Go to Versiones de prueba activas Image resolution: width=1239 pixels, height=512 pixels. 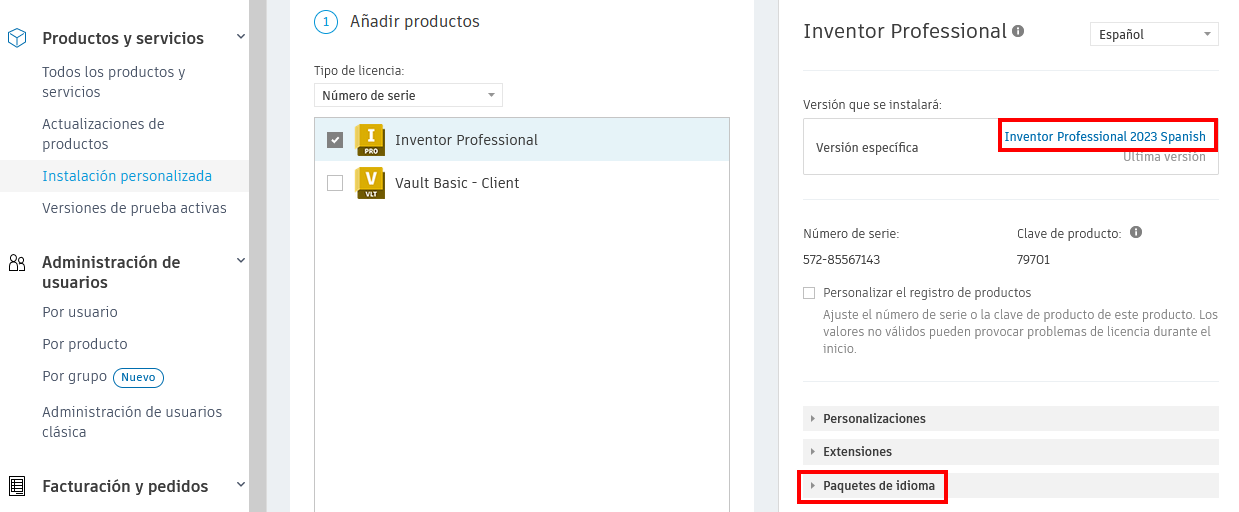[x=134, y=208]
